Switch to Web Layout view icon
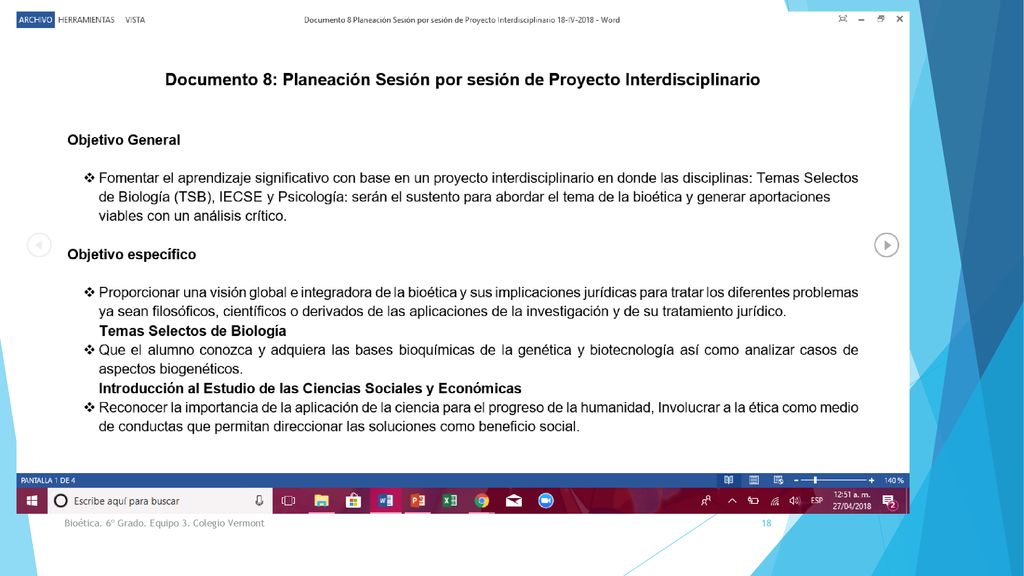Viewport: 1024px width, 576px height. point(778,480)
